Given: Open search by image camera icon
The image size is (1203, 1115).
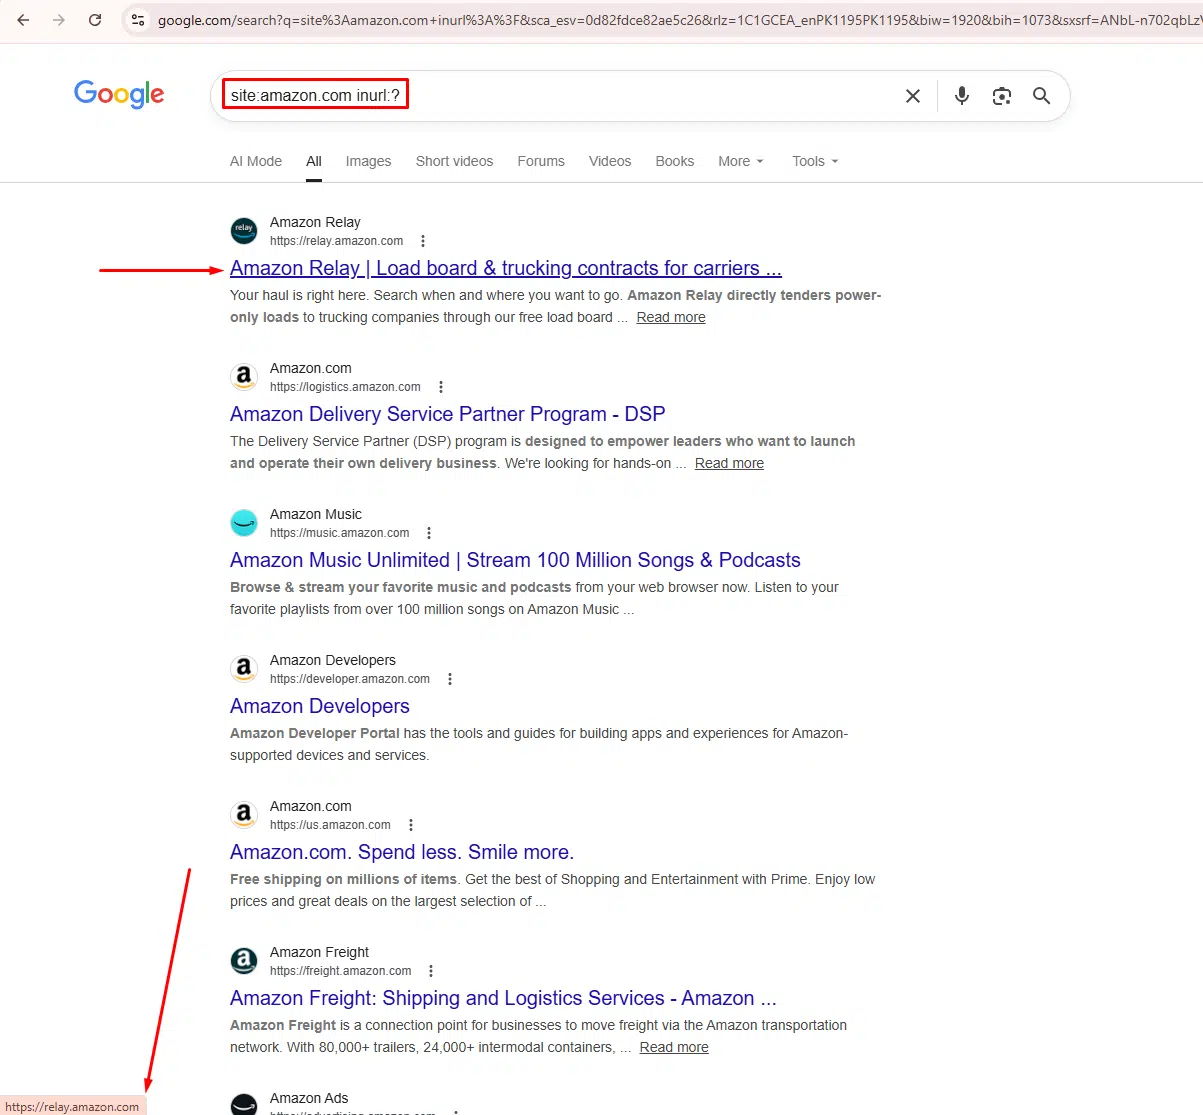Looking at the screenshot, I should pos(1002,96).
